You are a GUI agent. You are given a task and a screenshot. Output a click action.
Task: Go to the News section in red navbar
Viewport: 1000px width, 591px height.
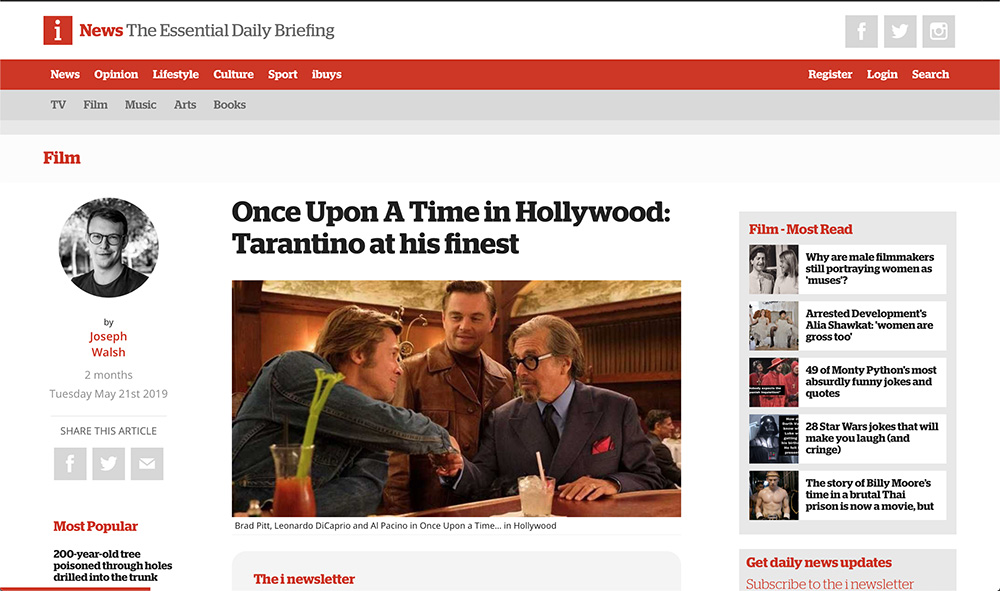65,75
